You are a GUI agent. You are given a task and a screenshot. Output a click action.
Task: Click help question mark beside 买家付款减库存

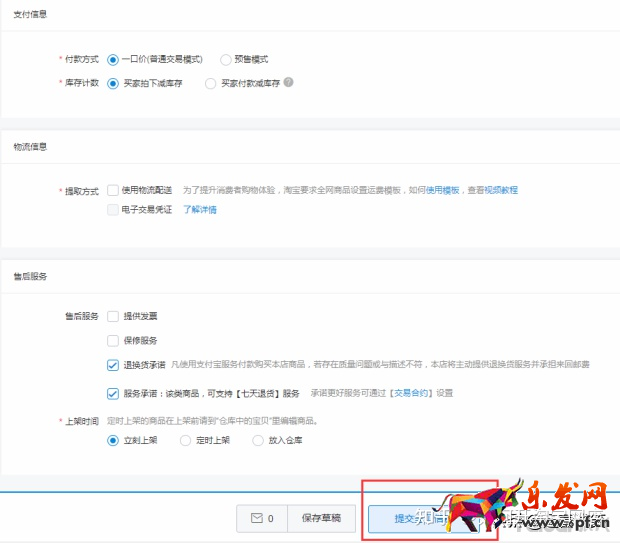[288, 83]
